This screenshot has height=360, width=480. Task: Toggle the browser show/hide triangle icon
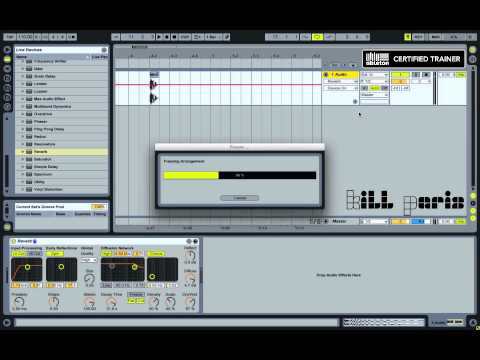point(7,50)
